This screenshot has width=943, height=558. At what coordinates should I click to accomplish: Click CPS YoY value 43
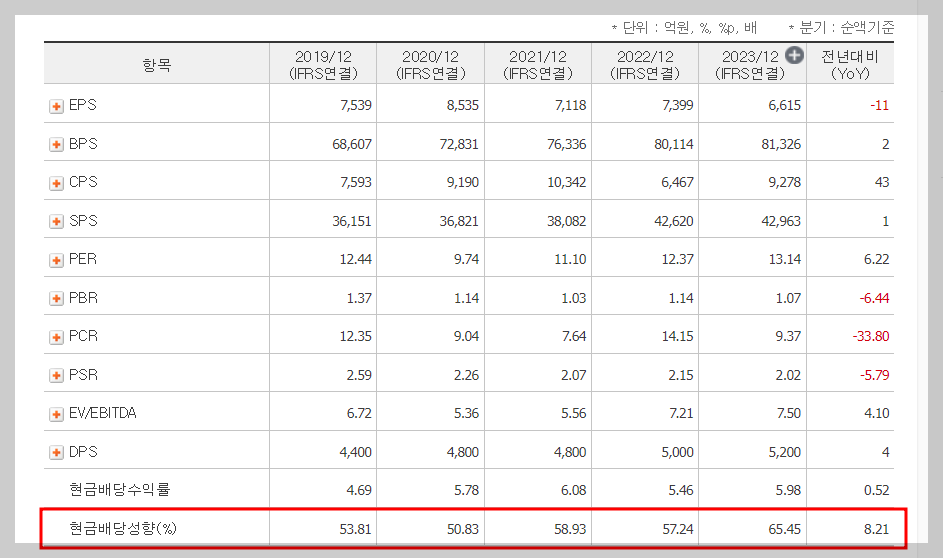point(882,182)
